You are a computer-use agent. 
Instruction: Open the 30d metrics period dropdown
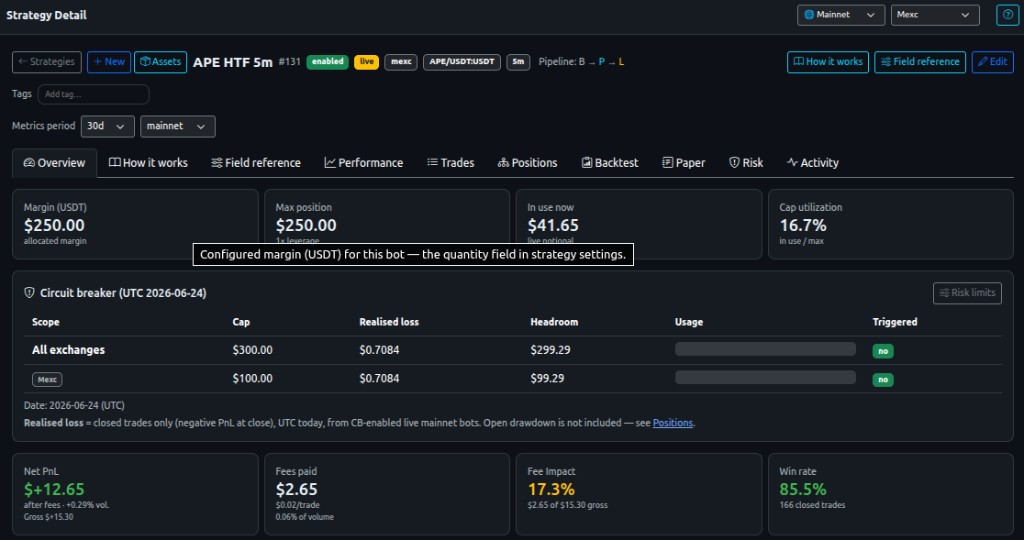107,126
